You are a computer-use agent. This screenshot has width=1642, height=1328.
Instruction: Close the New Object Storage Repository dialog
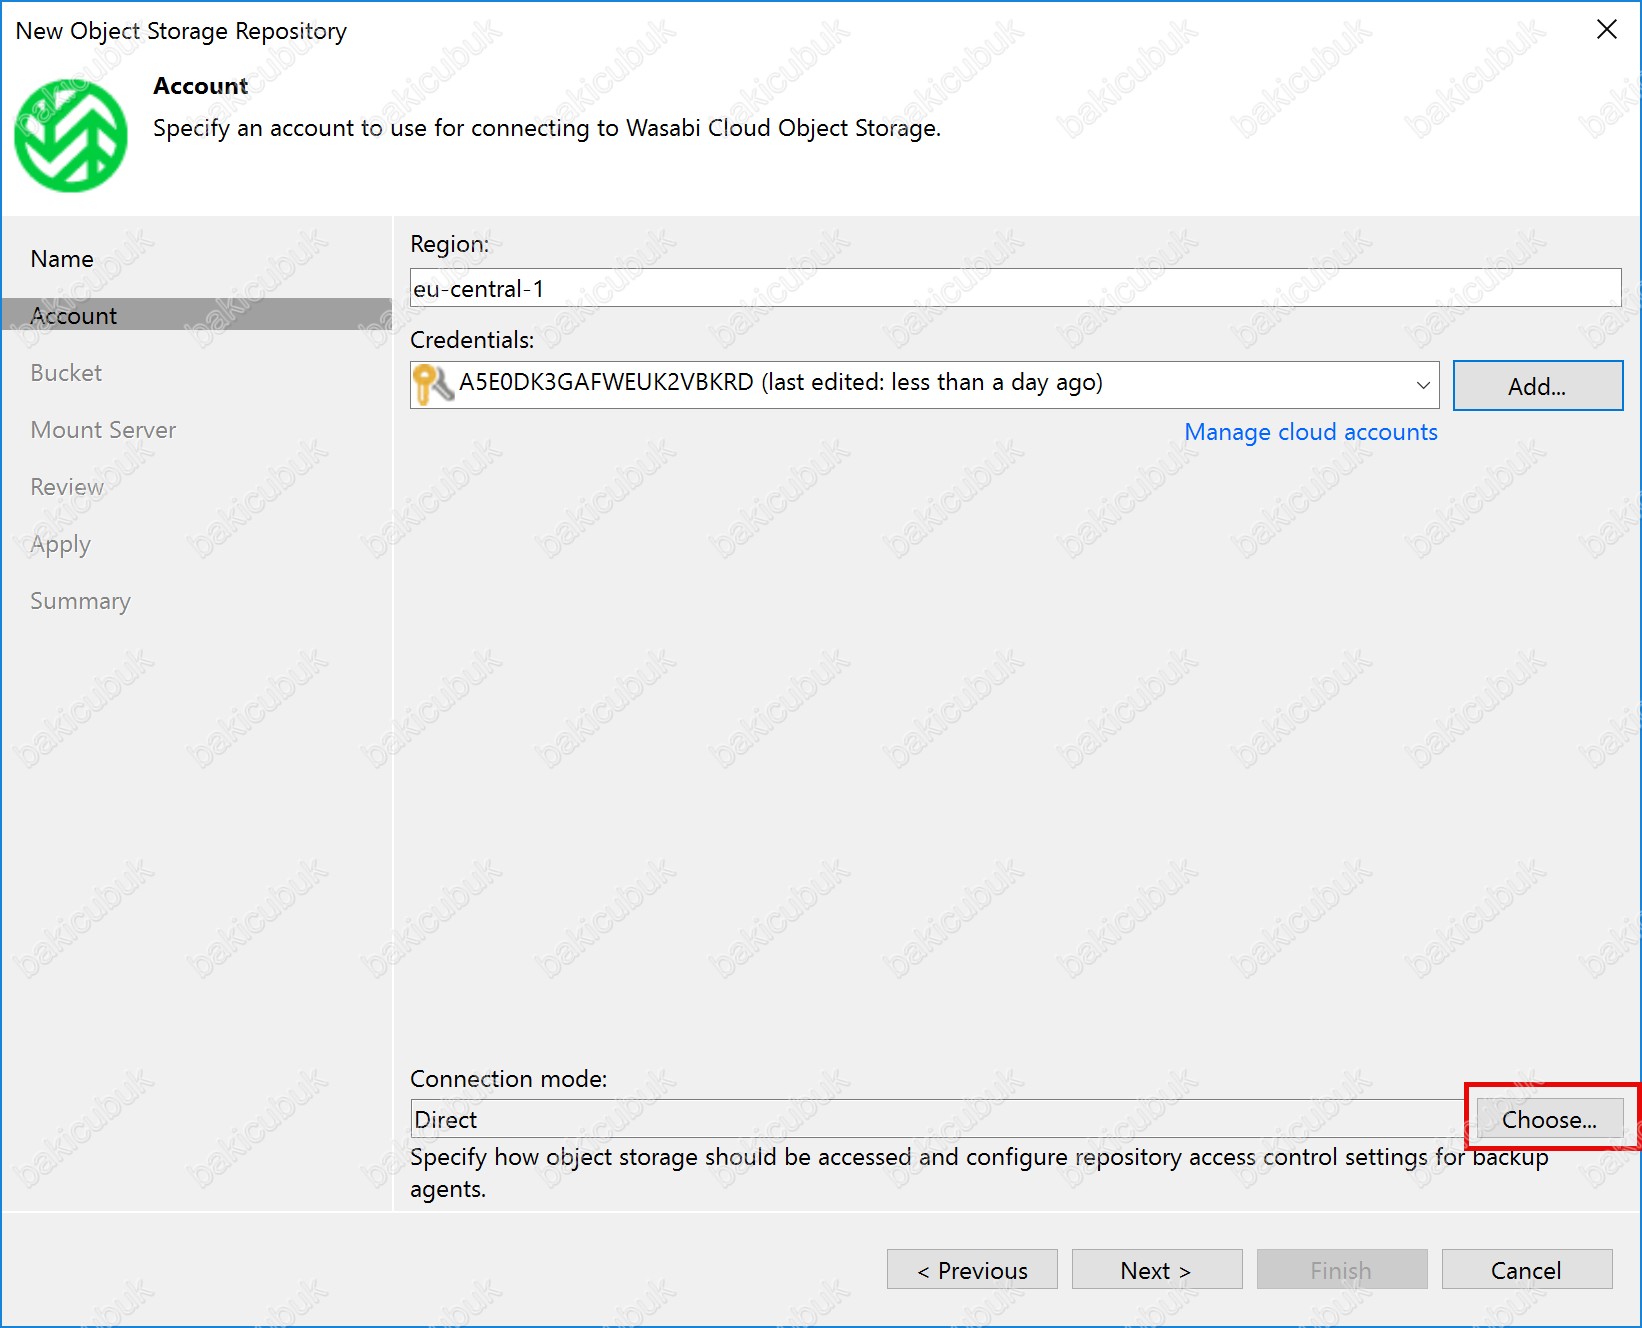pyautogui.click(x=1606, y=30)
